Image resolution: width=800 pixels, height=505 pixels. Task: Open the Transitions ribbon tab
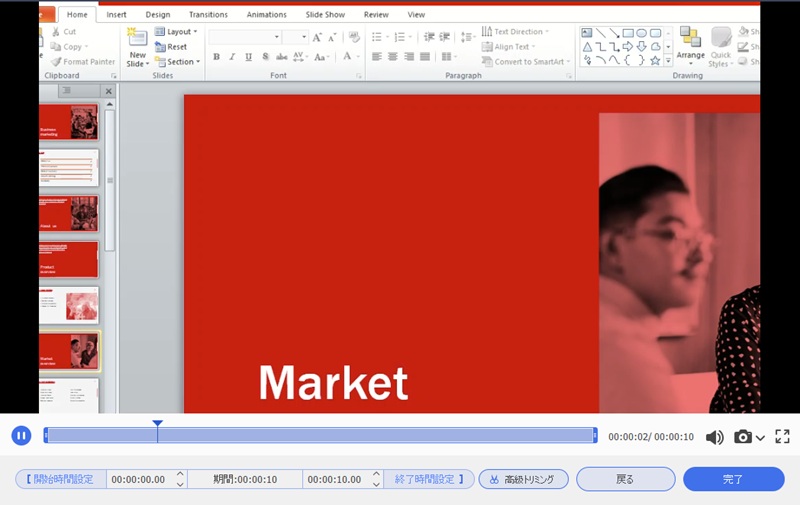click(208, 15)
